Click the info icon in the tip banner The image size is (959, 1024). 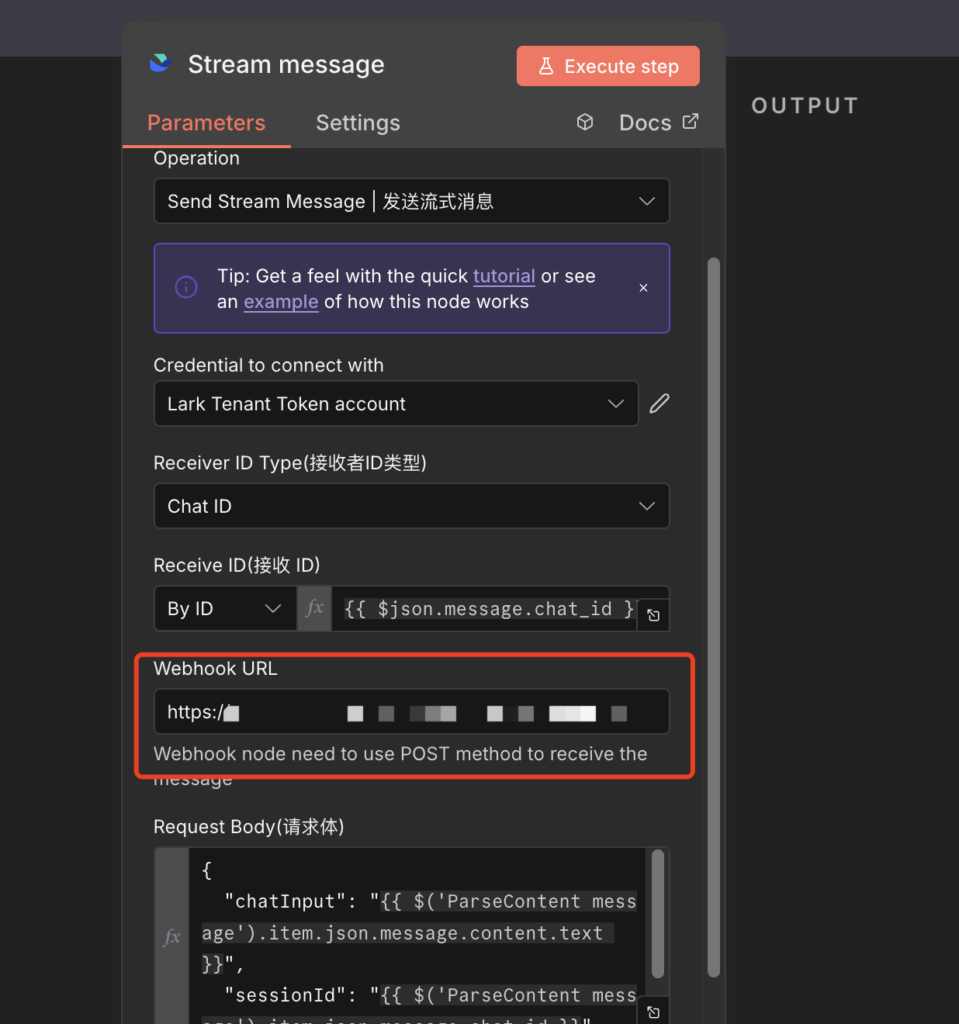point(186,287)
